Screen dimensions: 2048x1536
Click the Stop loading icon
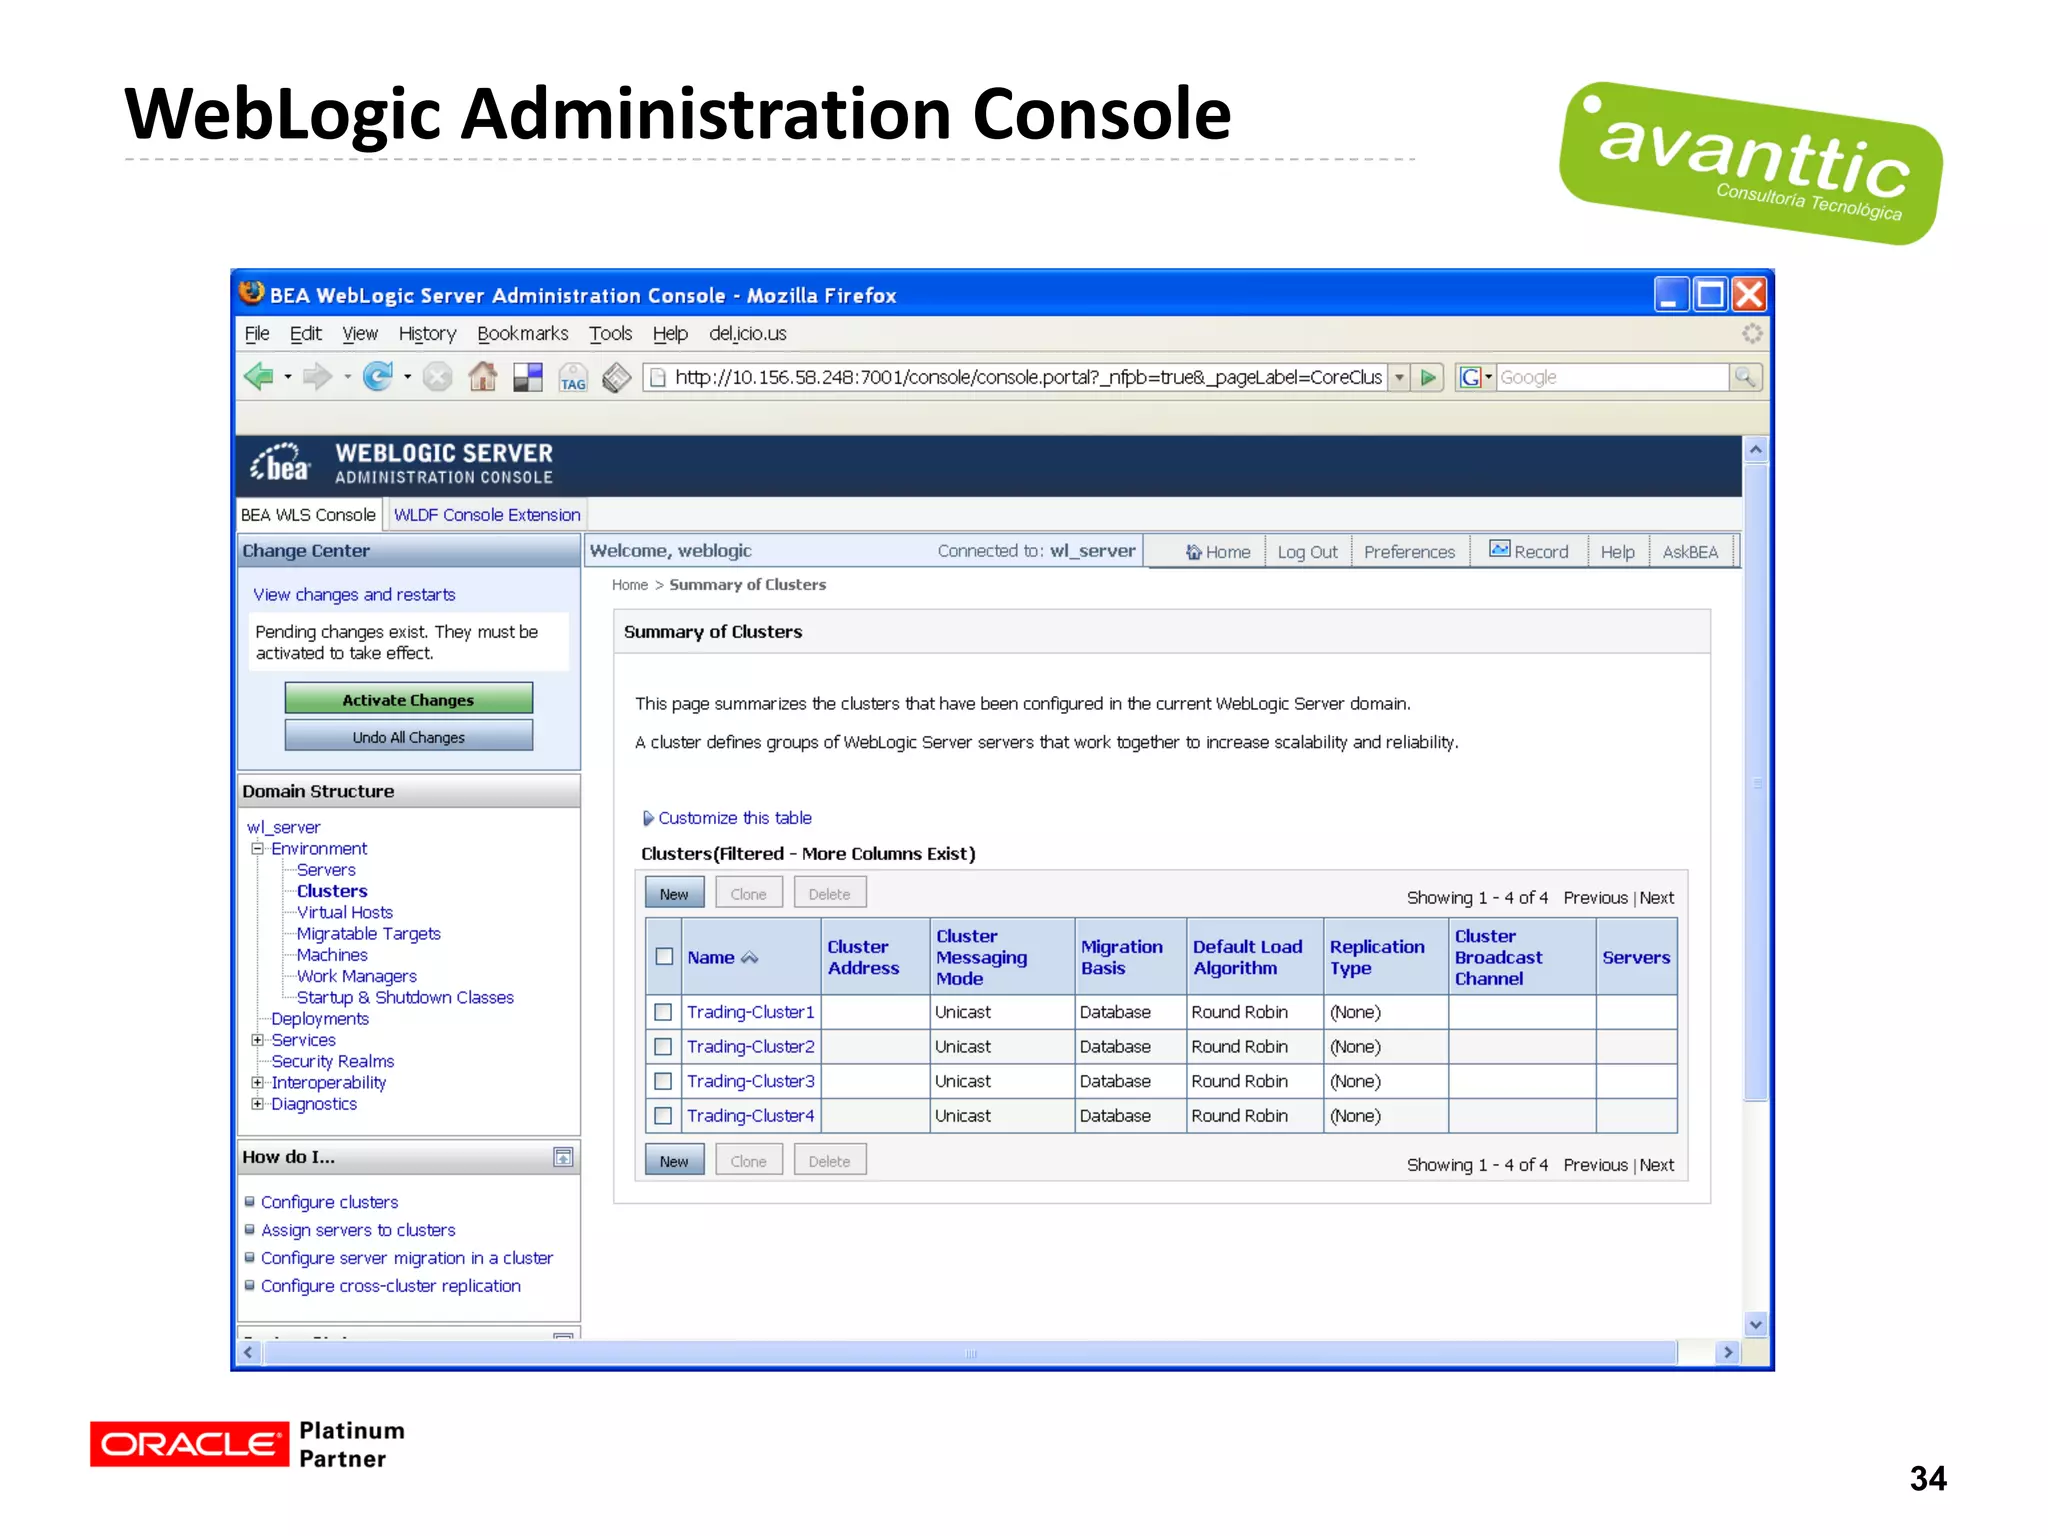(x=437, y=377)
